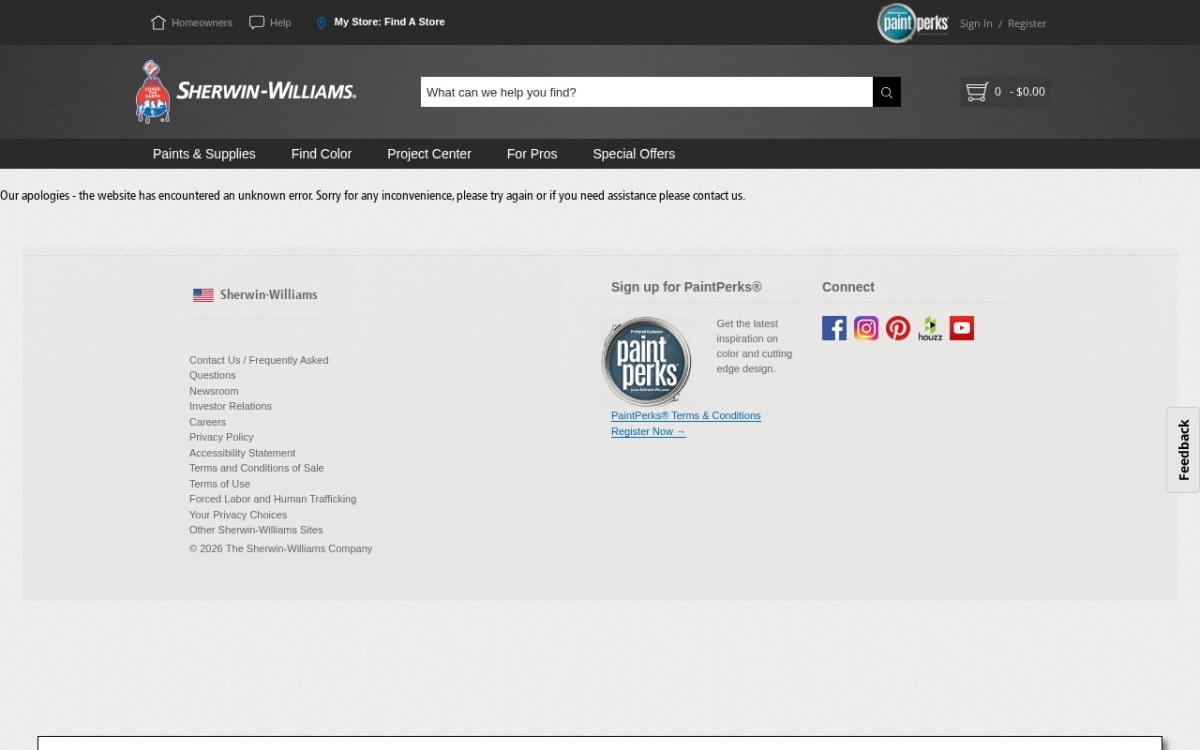
Task: Click the Register link in header
Action: [1027, 24]
